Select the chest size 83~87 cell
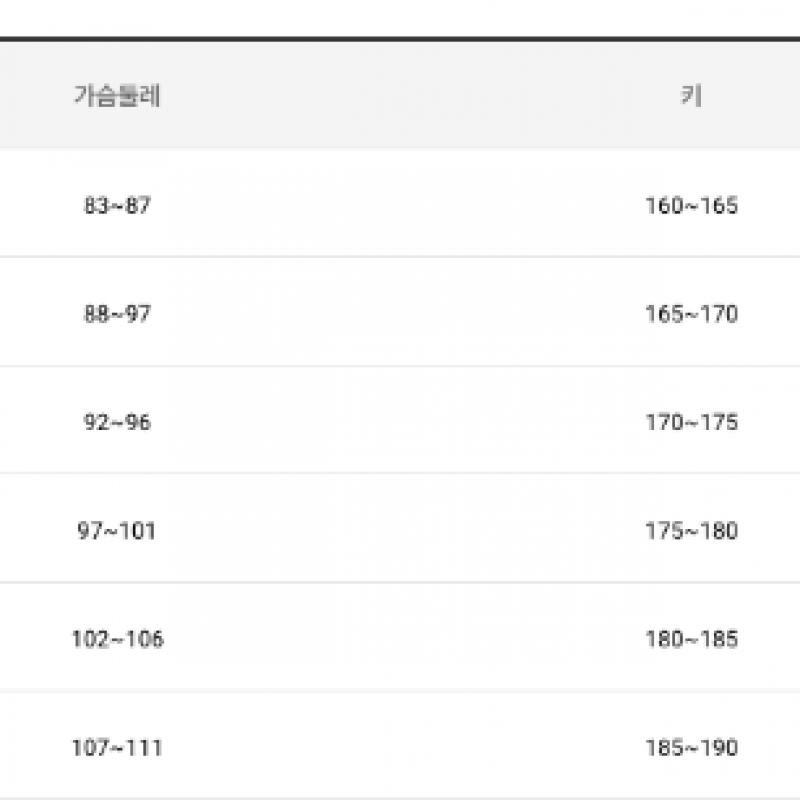Image resolution: width=800 pixels, height=800 pixels. pyautogui.click(x=117, y=206)
